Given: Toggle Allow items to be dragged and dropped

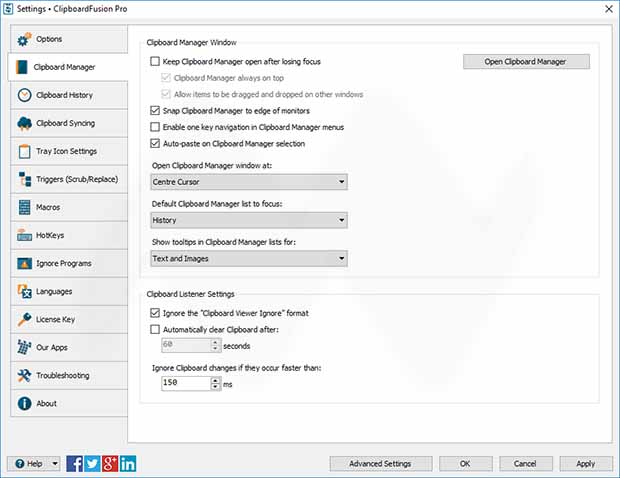Looking at the screenshot, I should 166,94.
